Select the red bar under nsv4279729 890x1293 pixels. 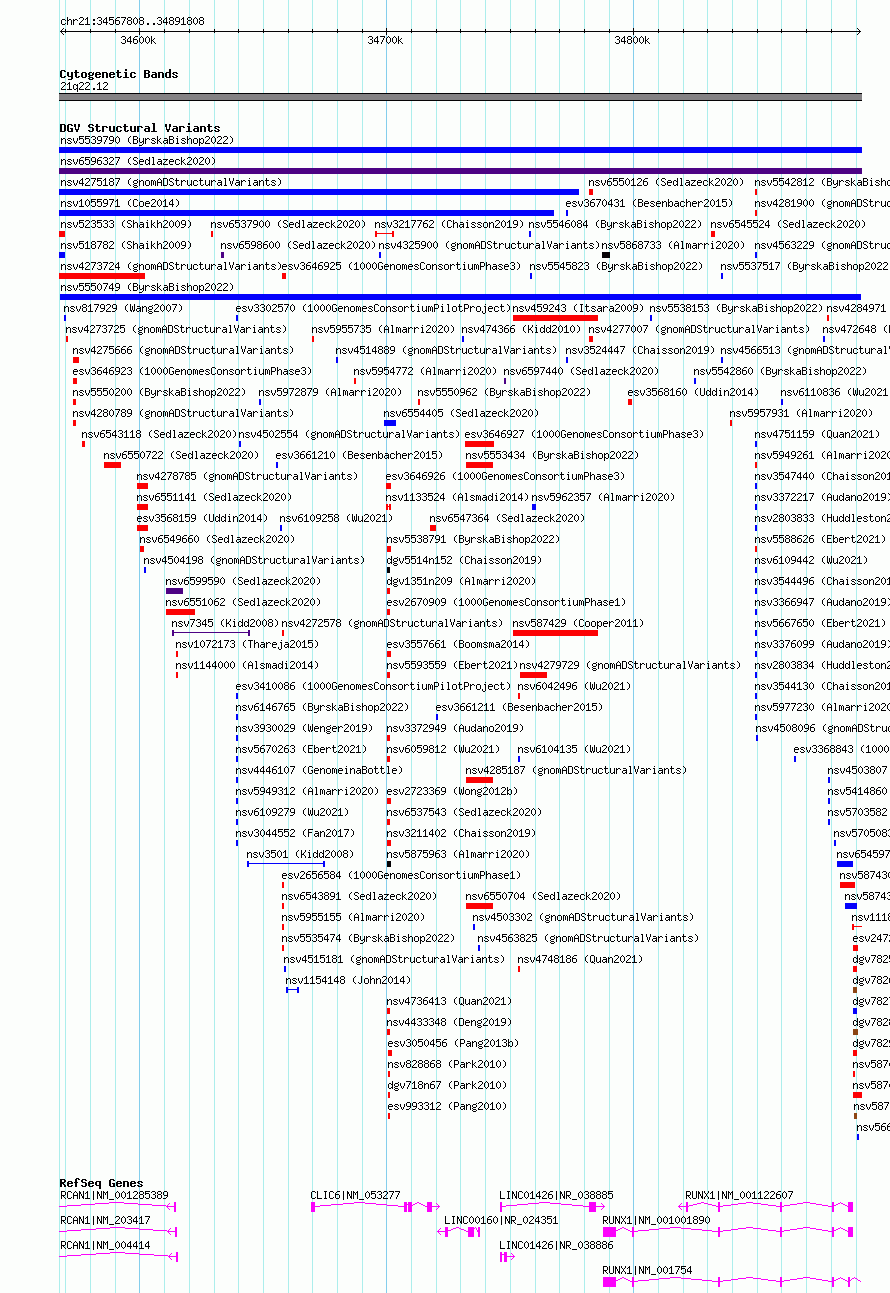(x=533, y=675)
